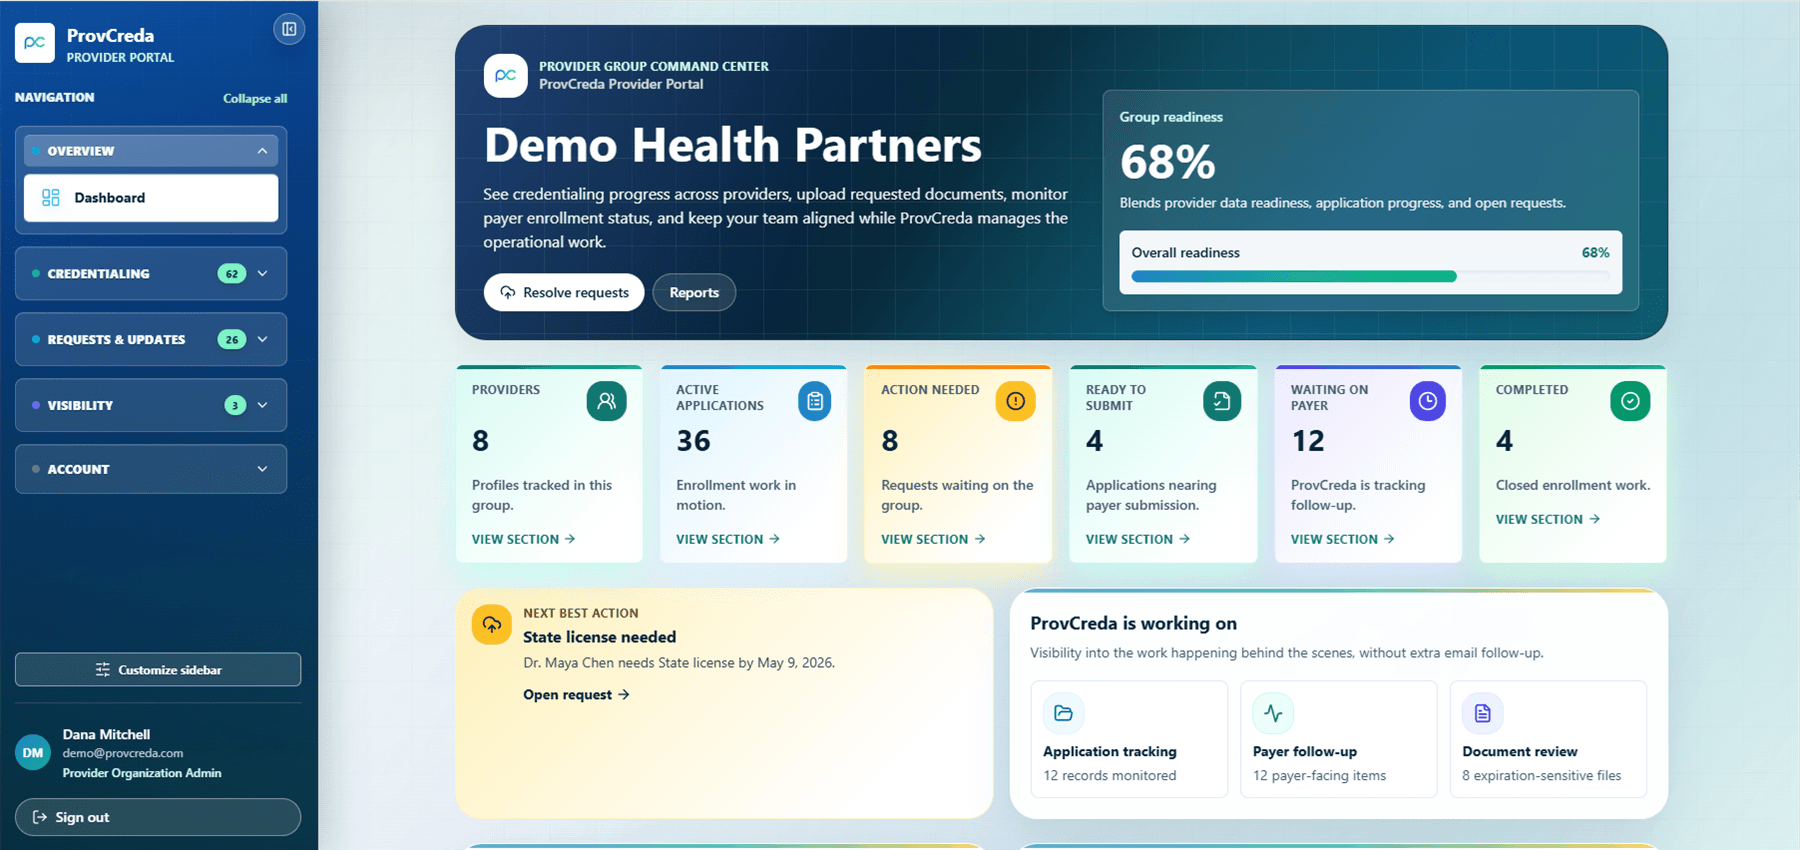Image resolution: width=1800 pixels, height=850 pixels.
Task: Expand the Account section chevron
Action: [x=262, y=469]
